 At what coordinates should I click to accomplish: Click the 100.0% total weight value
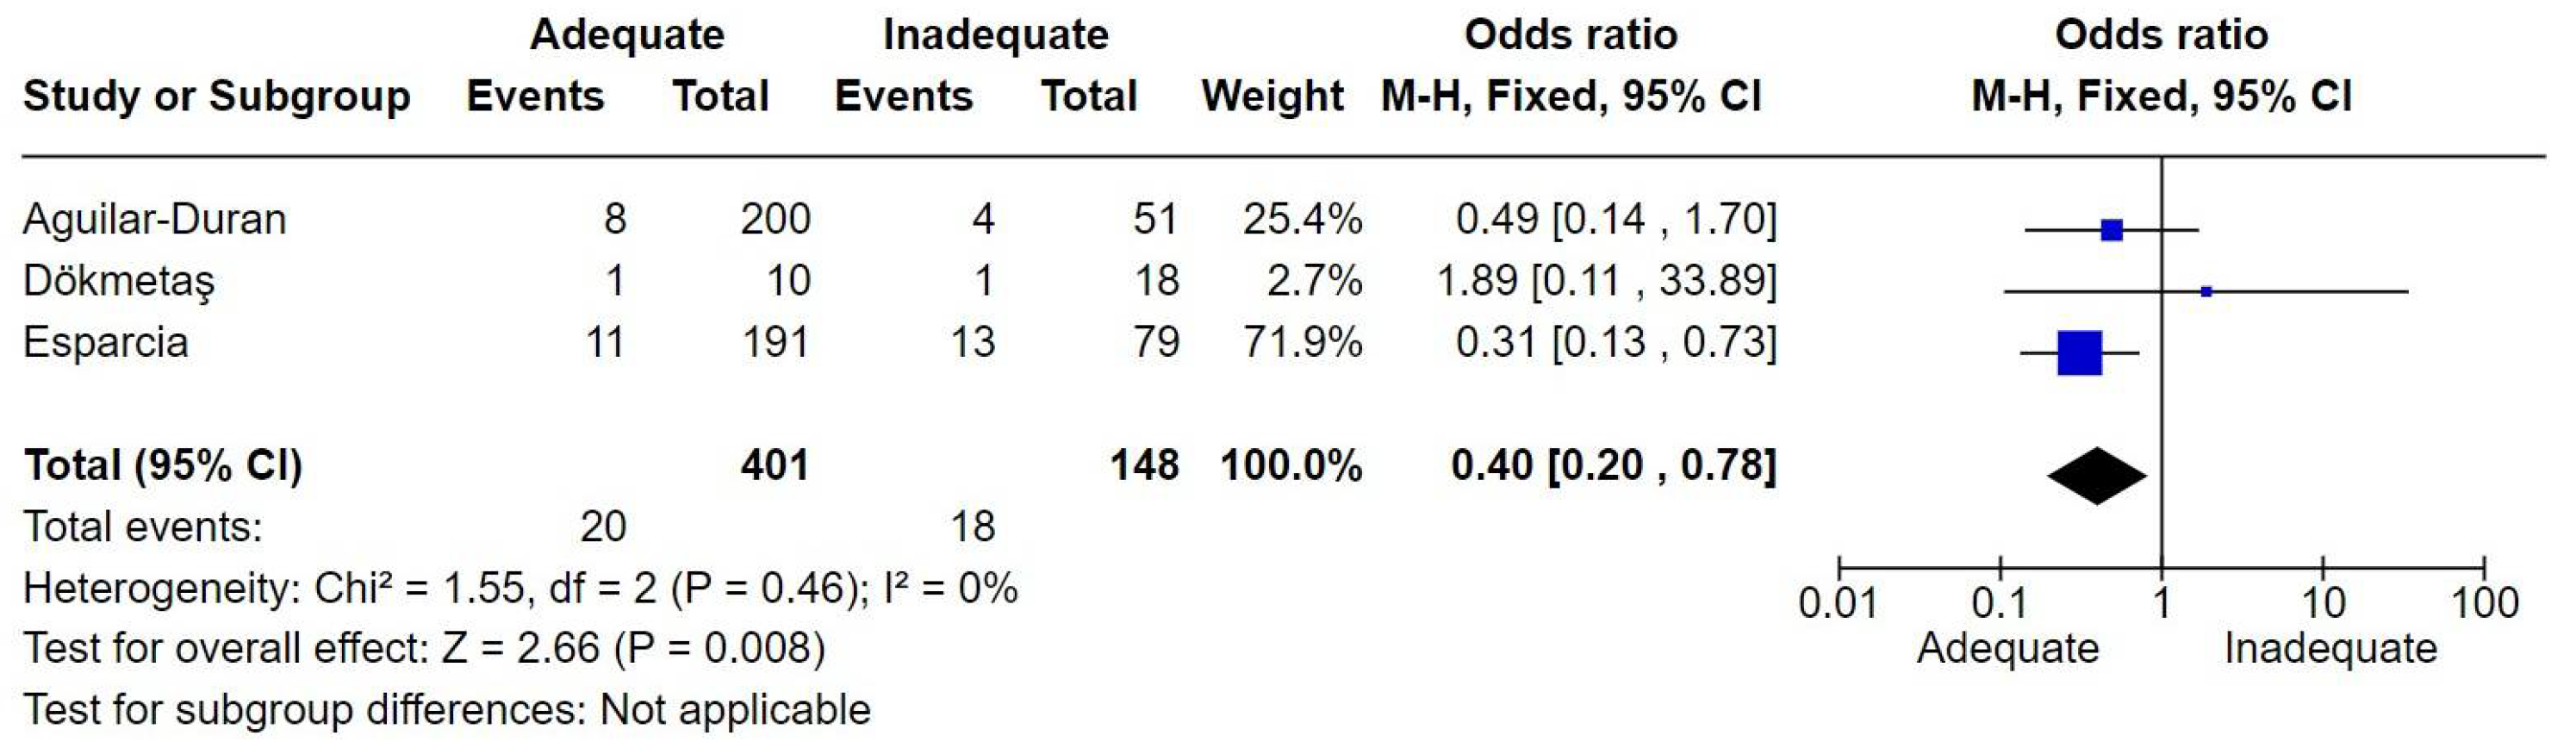(1291, 466)
